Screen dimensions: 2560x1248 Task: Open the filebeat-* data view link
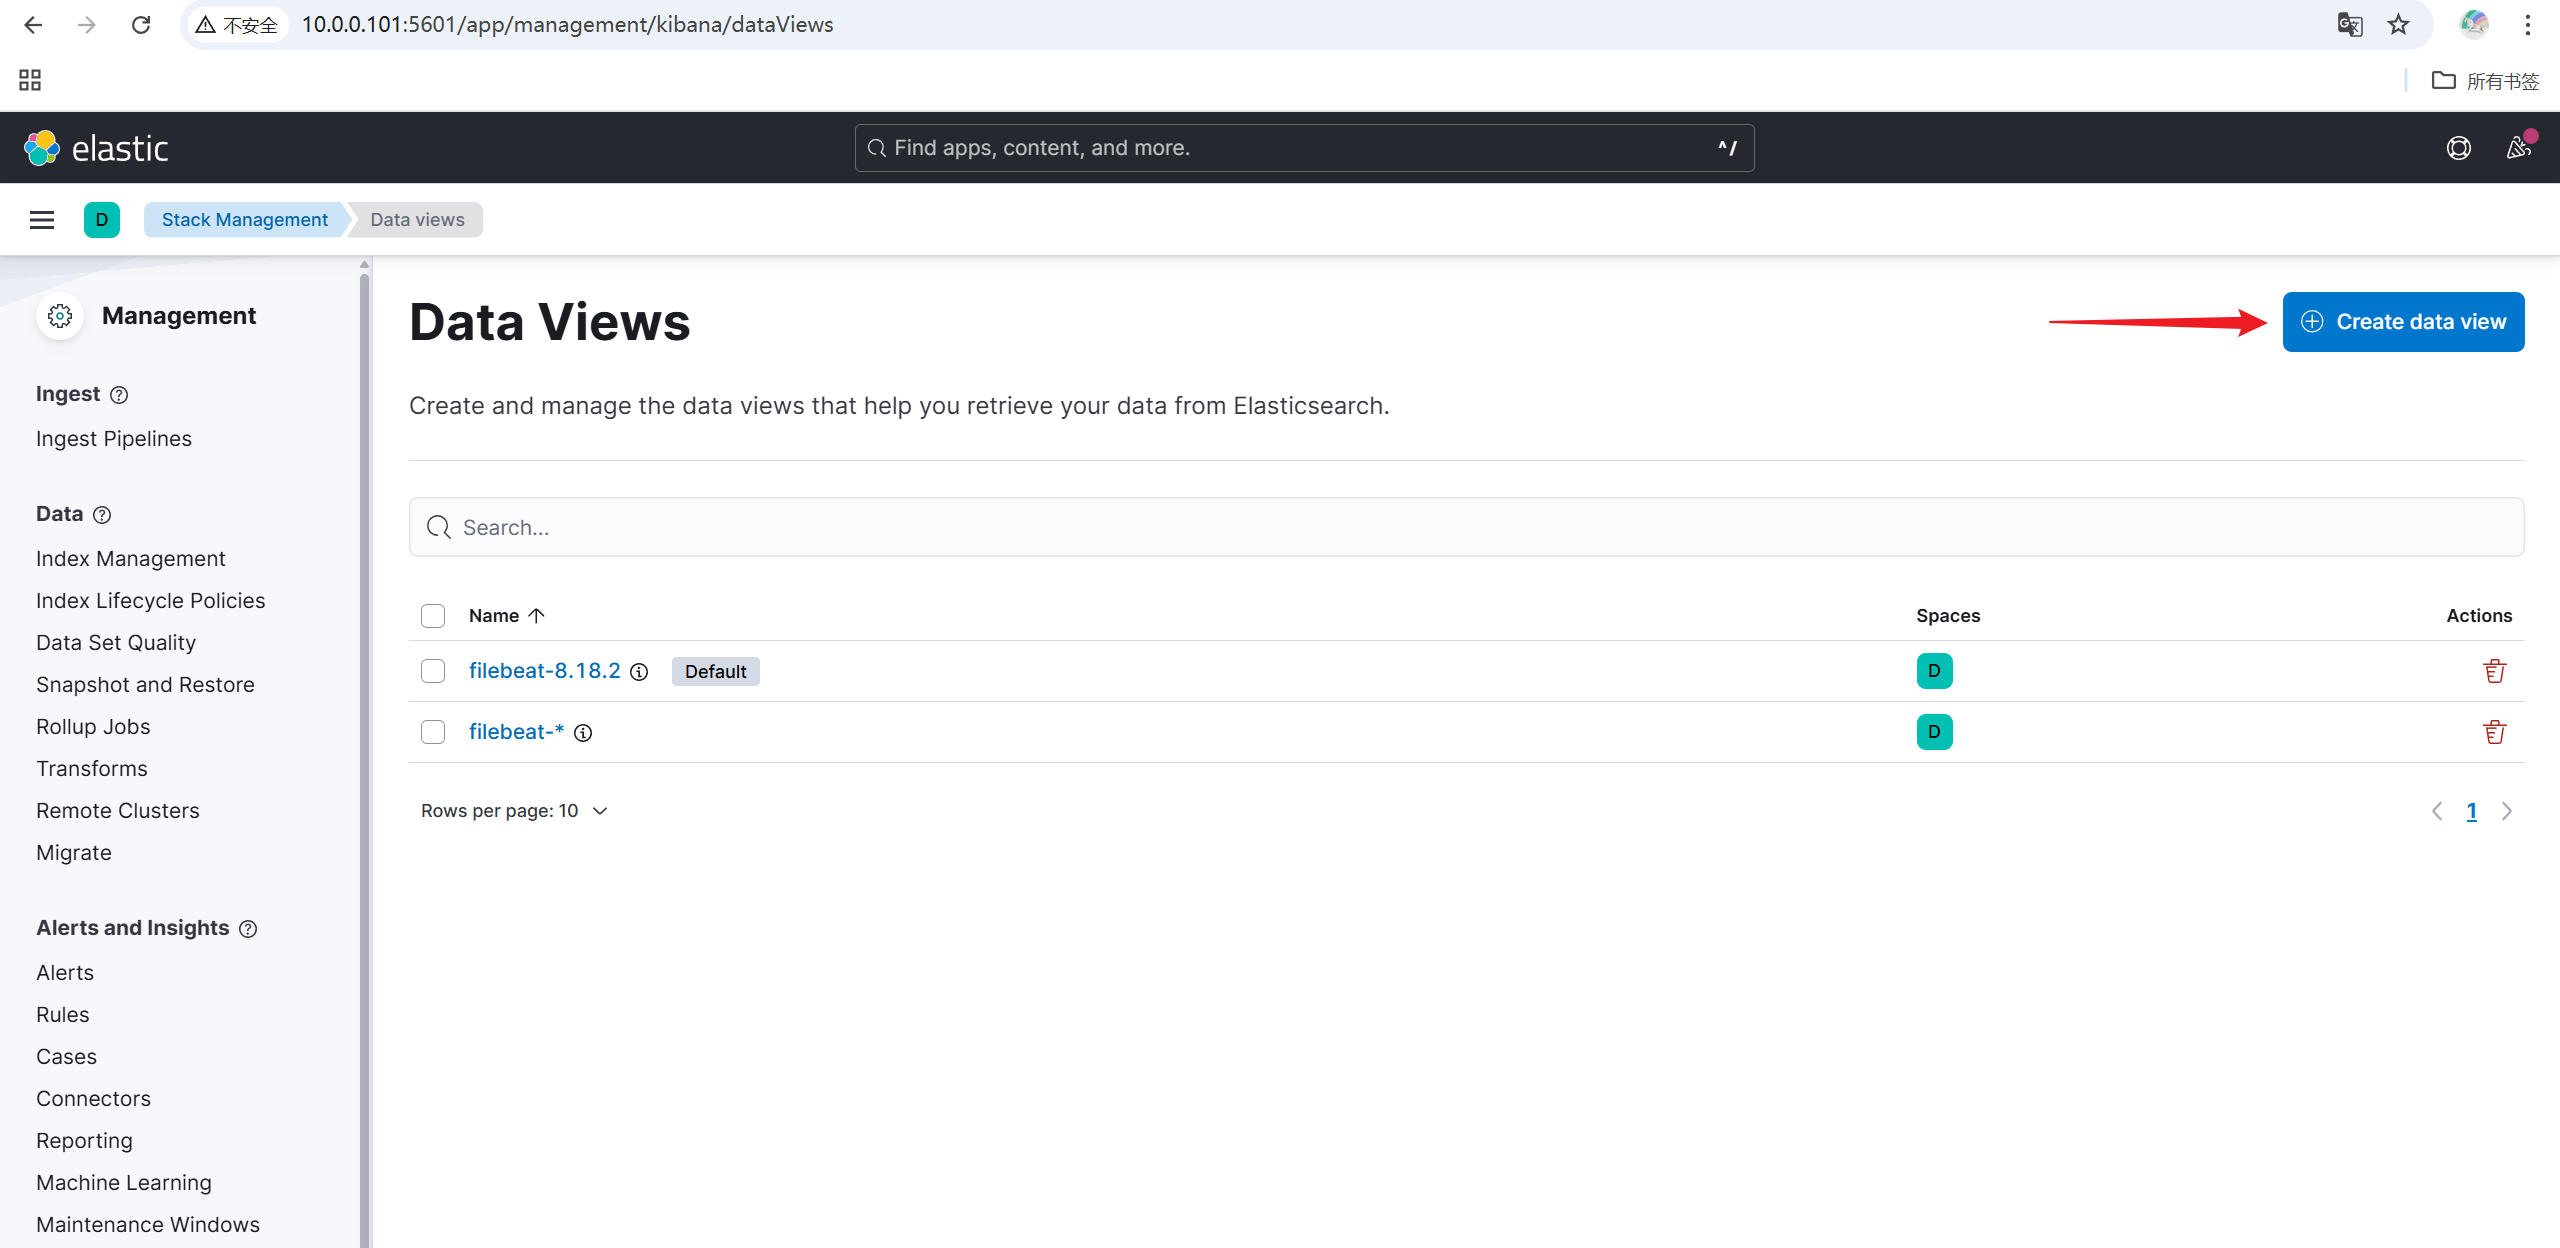[x=516, y=732]
